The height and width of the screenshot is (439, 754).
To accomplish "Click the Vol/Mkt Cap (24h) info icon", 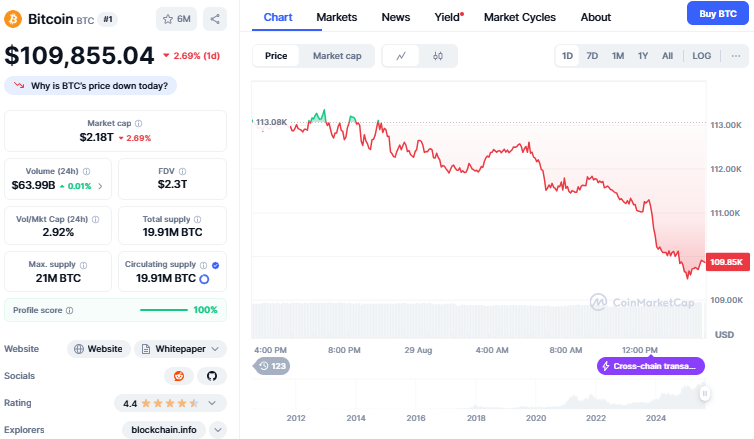I will (96, 219).
